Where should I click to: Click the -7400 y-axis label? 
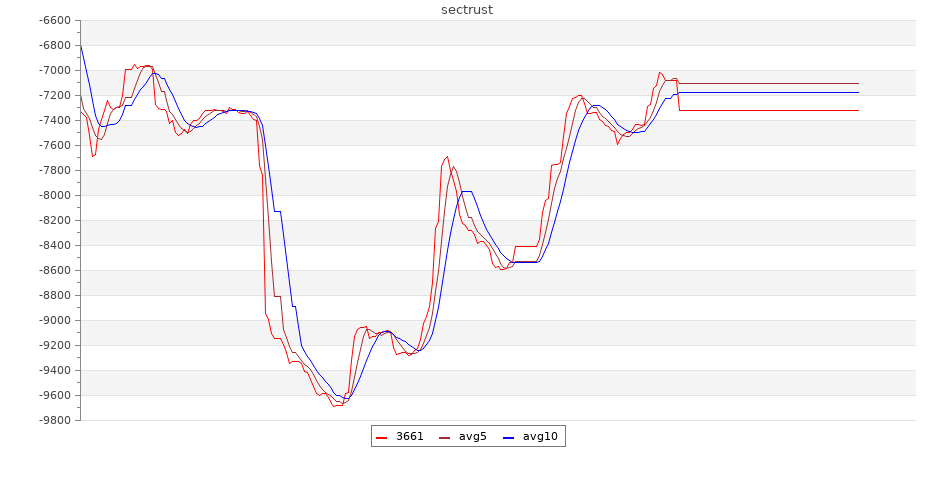click(x=52, y=120)
